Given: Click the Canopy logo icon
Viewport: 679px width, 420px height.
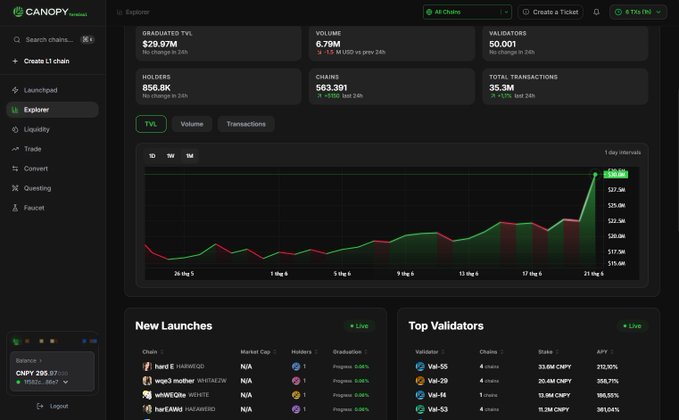Looking at the screenshot, I should (x=18, y=12).
